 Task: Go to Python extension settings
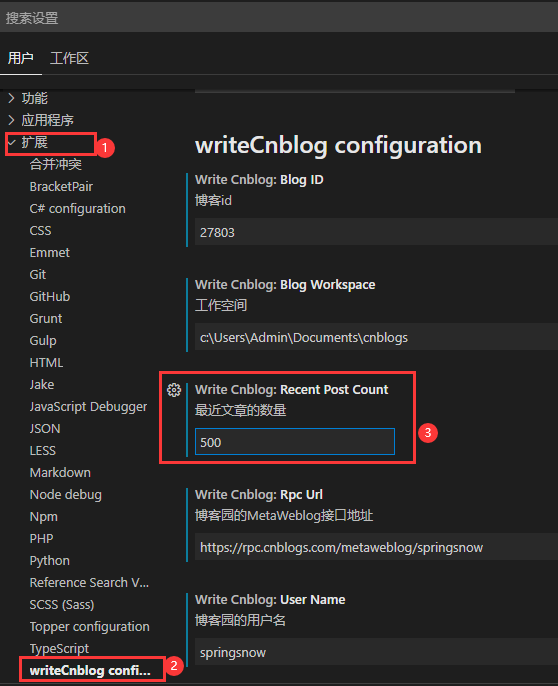[x=49, y=560]
